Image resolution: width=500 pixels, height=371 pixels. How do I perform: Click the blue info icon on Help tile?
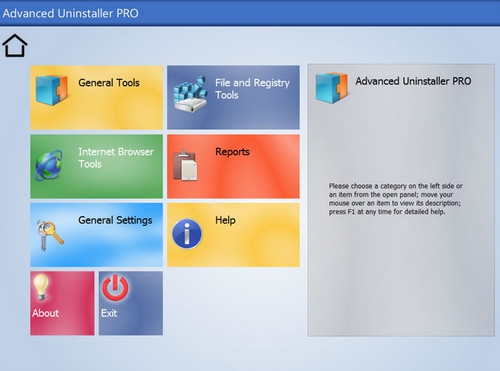point(187,234)
